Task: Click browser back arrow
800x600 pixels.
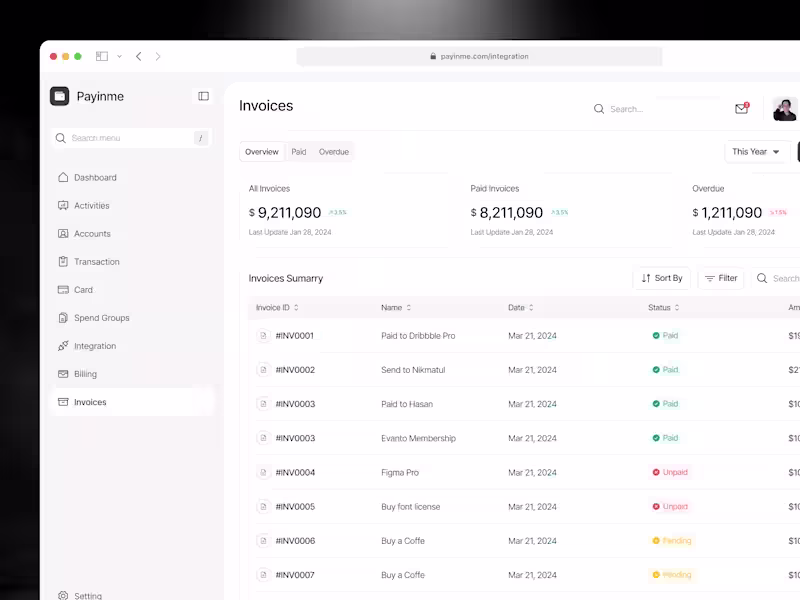Action: pos(139,56)
